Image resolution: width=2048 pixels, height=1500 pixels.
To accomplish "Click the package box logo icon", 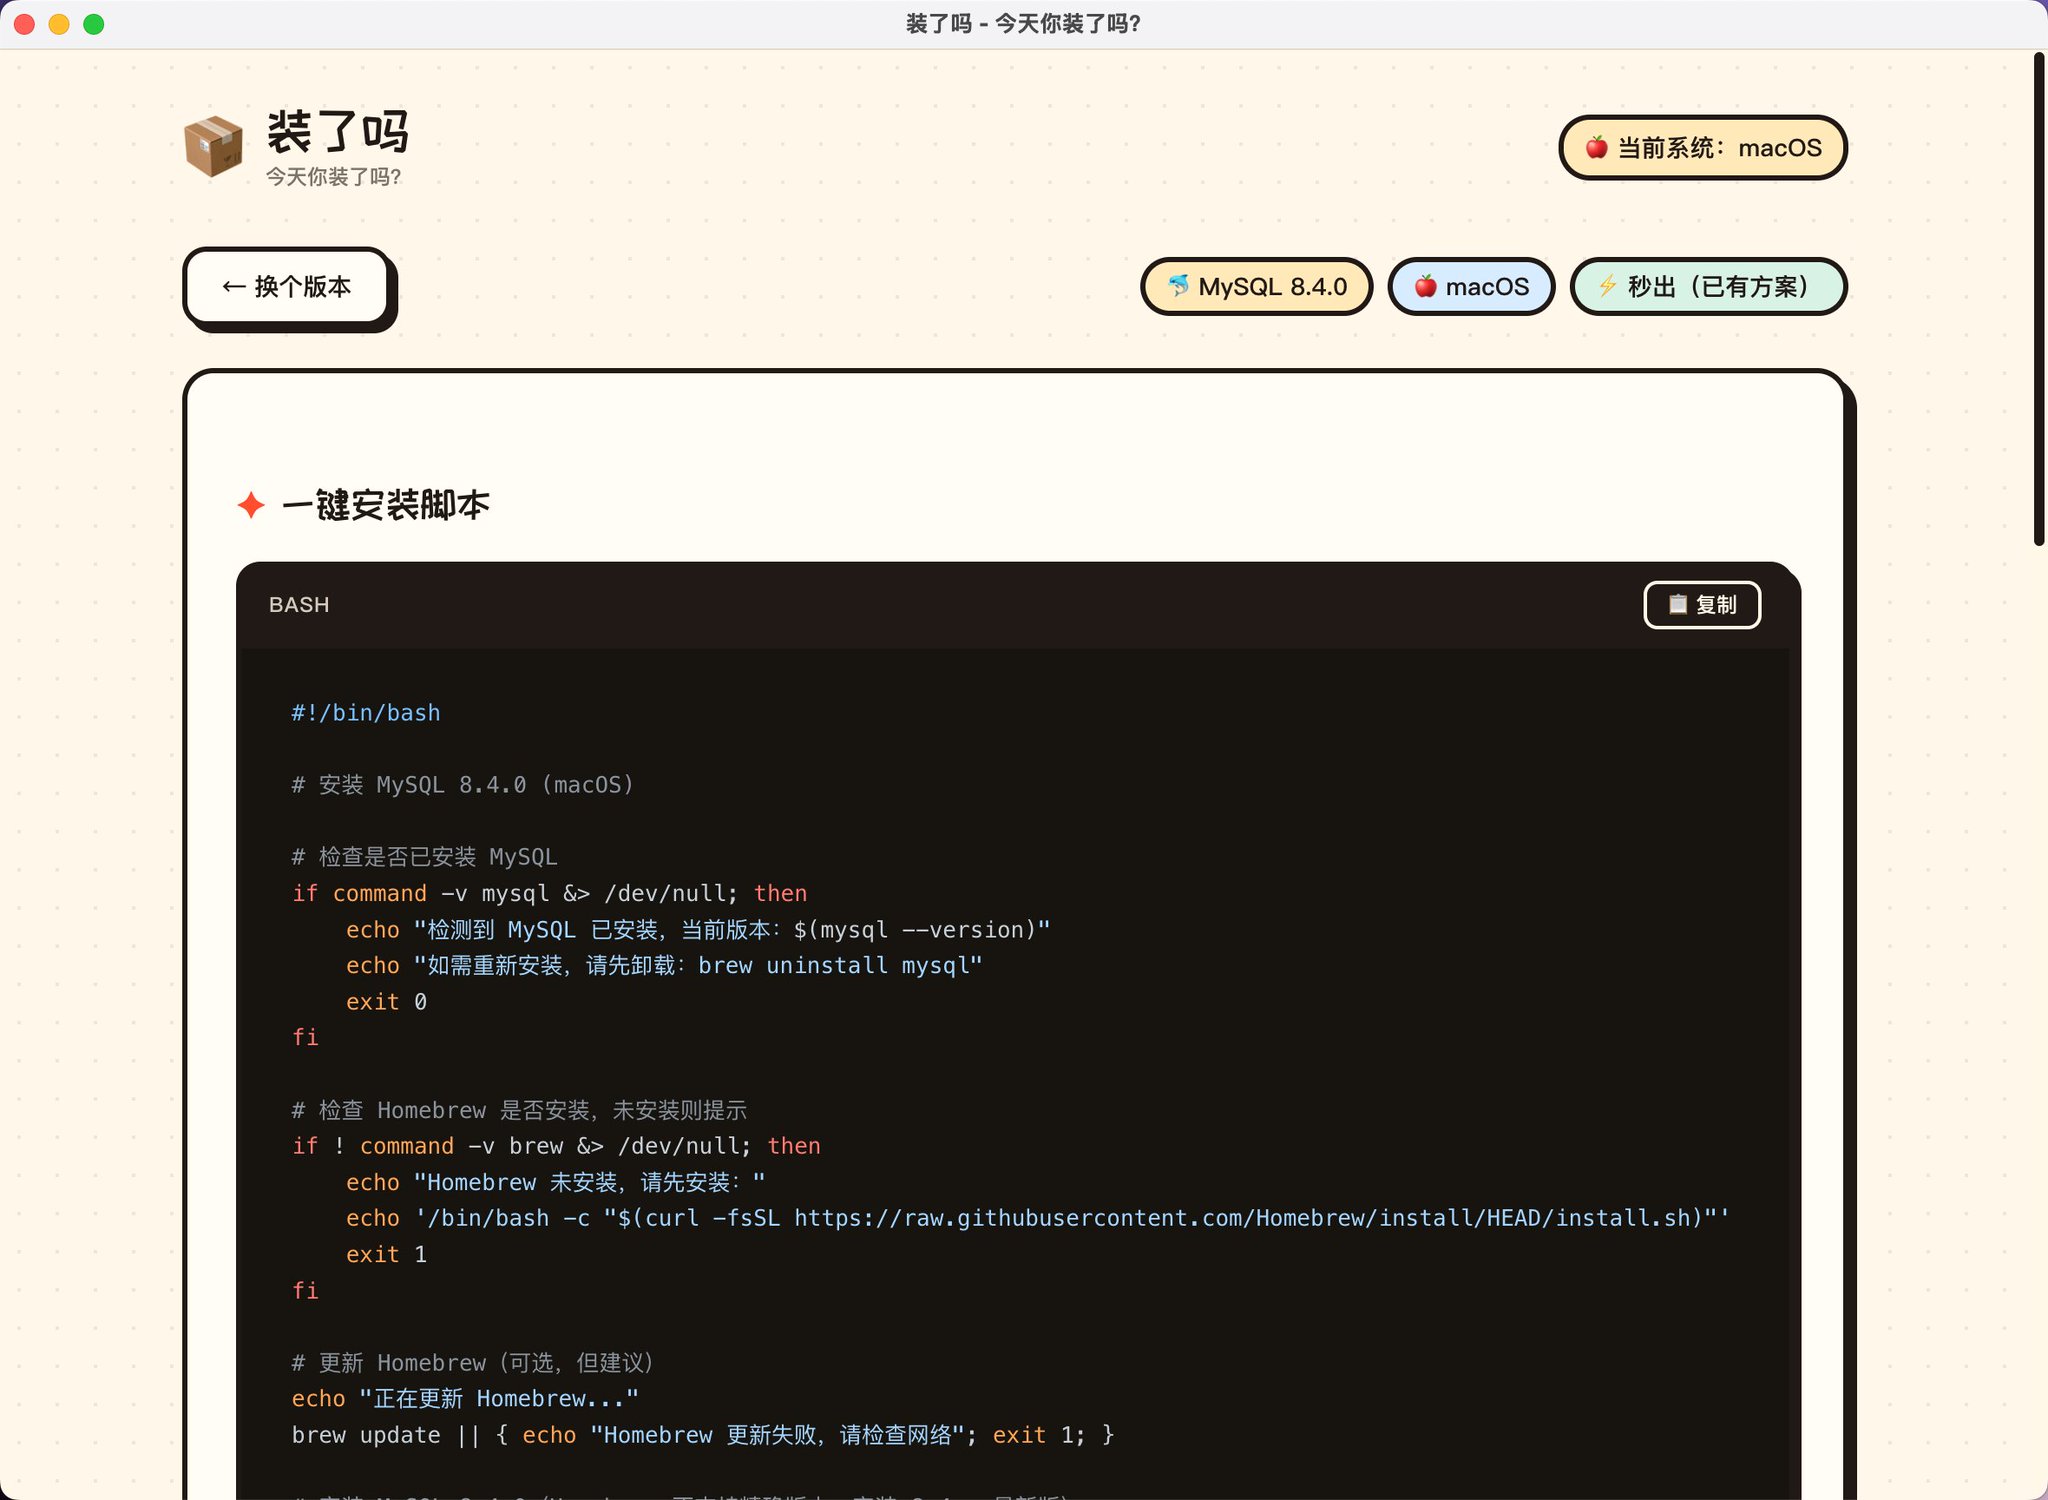I will 213,146.
